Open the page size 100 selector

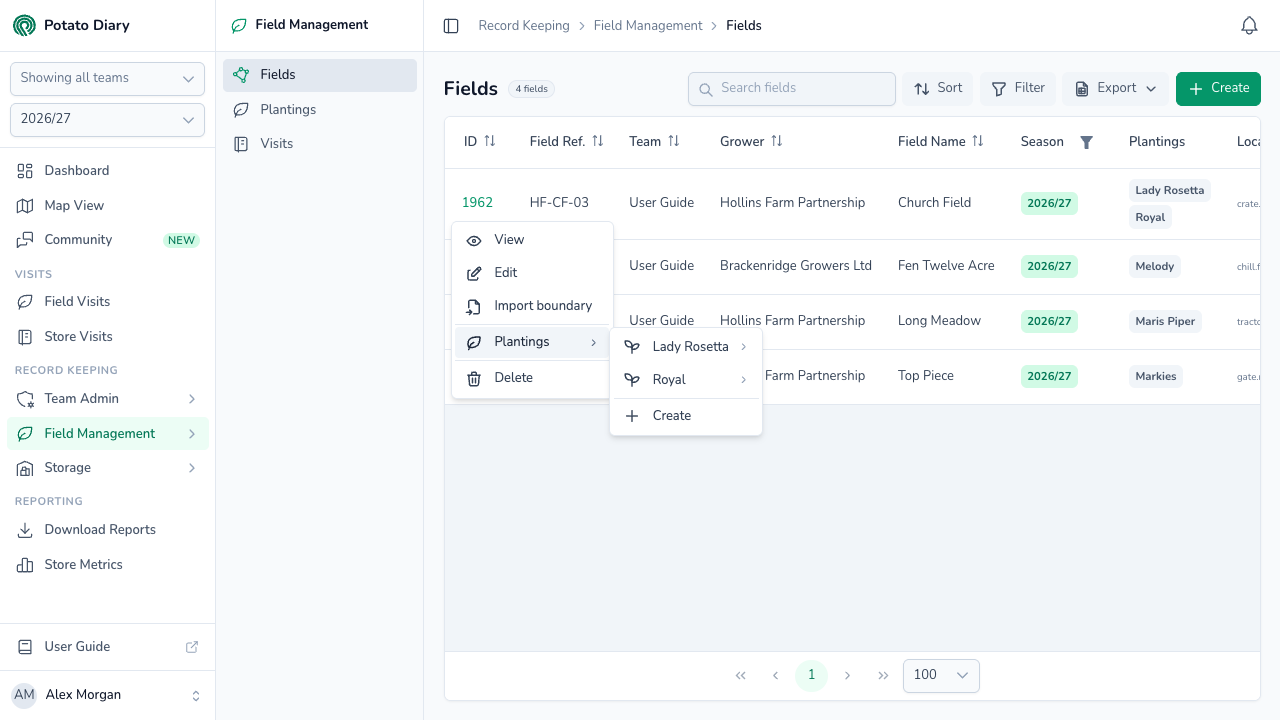pyautogui.click(x=941, y=676)
